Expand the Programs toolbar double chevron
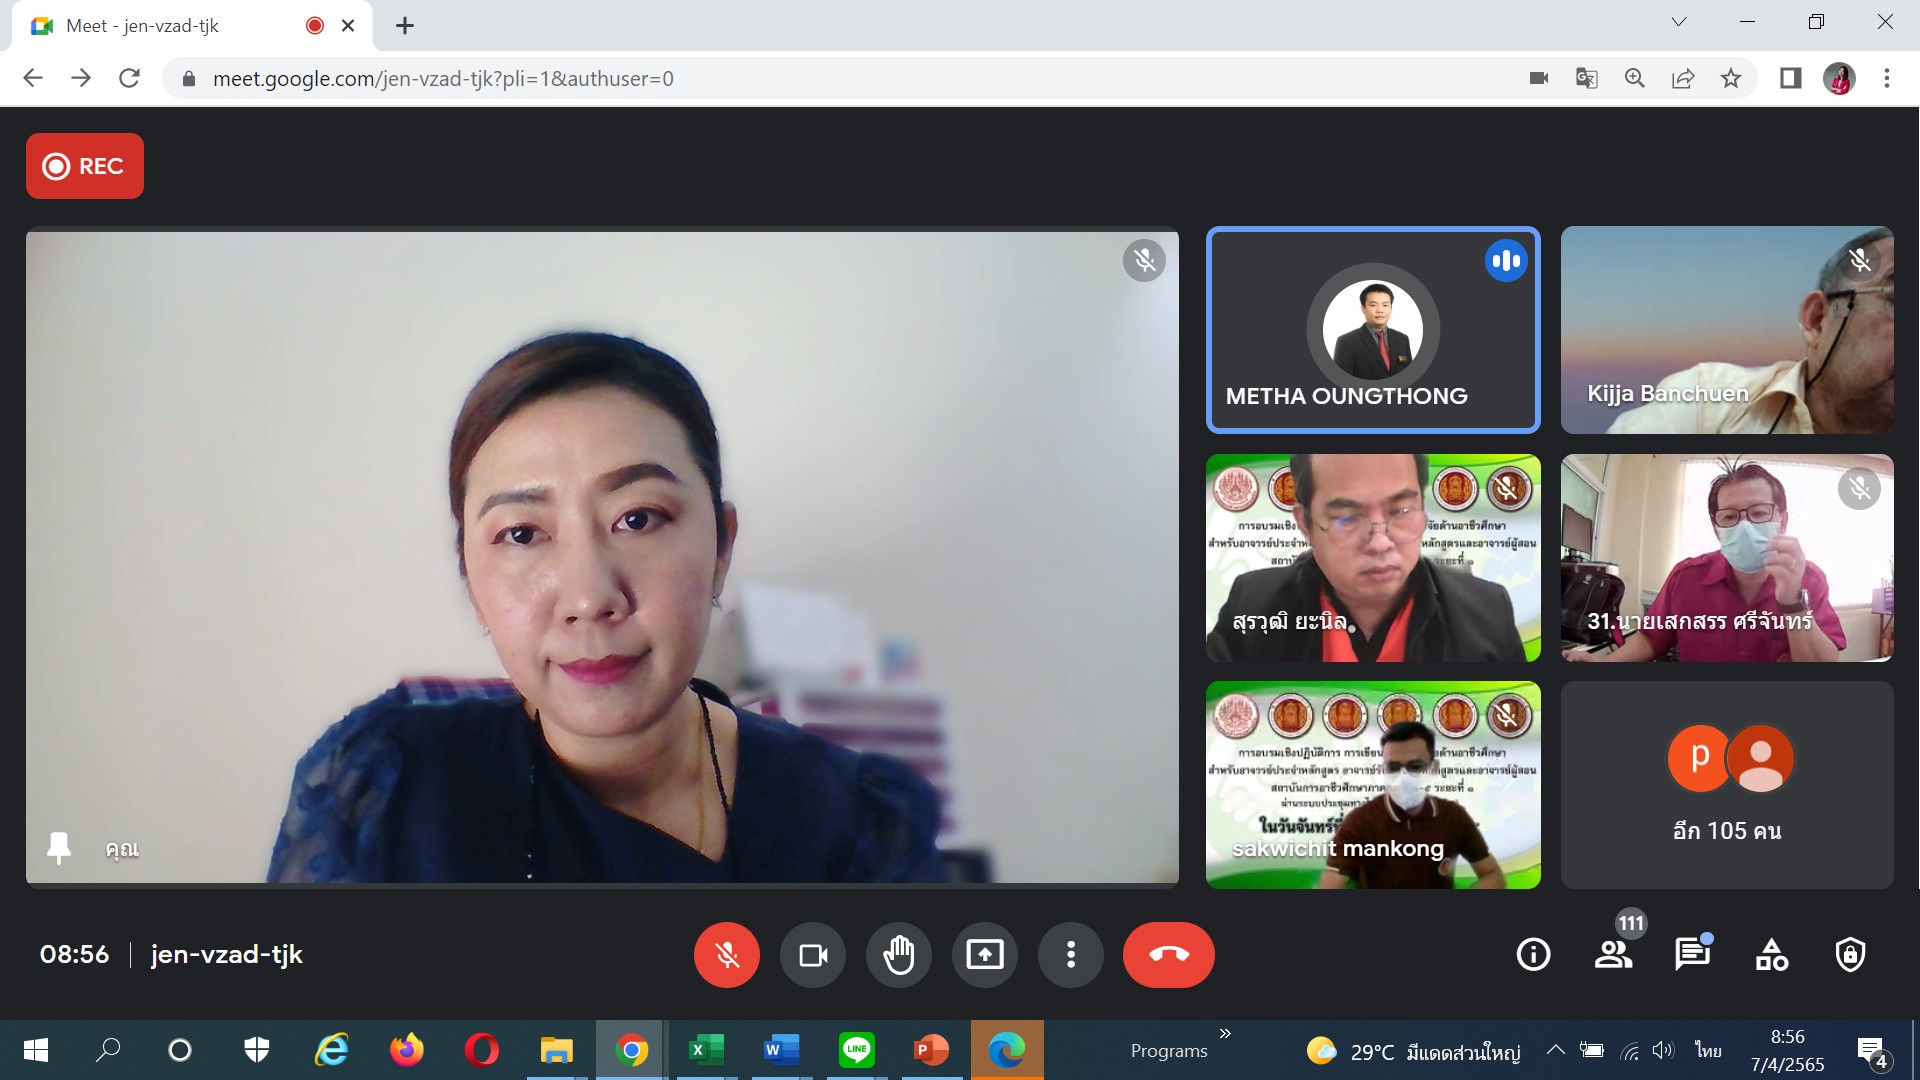This screenshot has width=1920, height=1080. (x=1225, y=1033)
